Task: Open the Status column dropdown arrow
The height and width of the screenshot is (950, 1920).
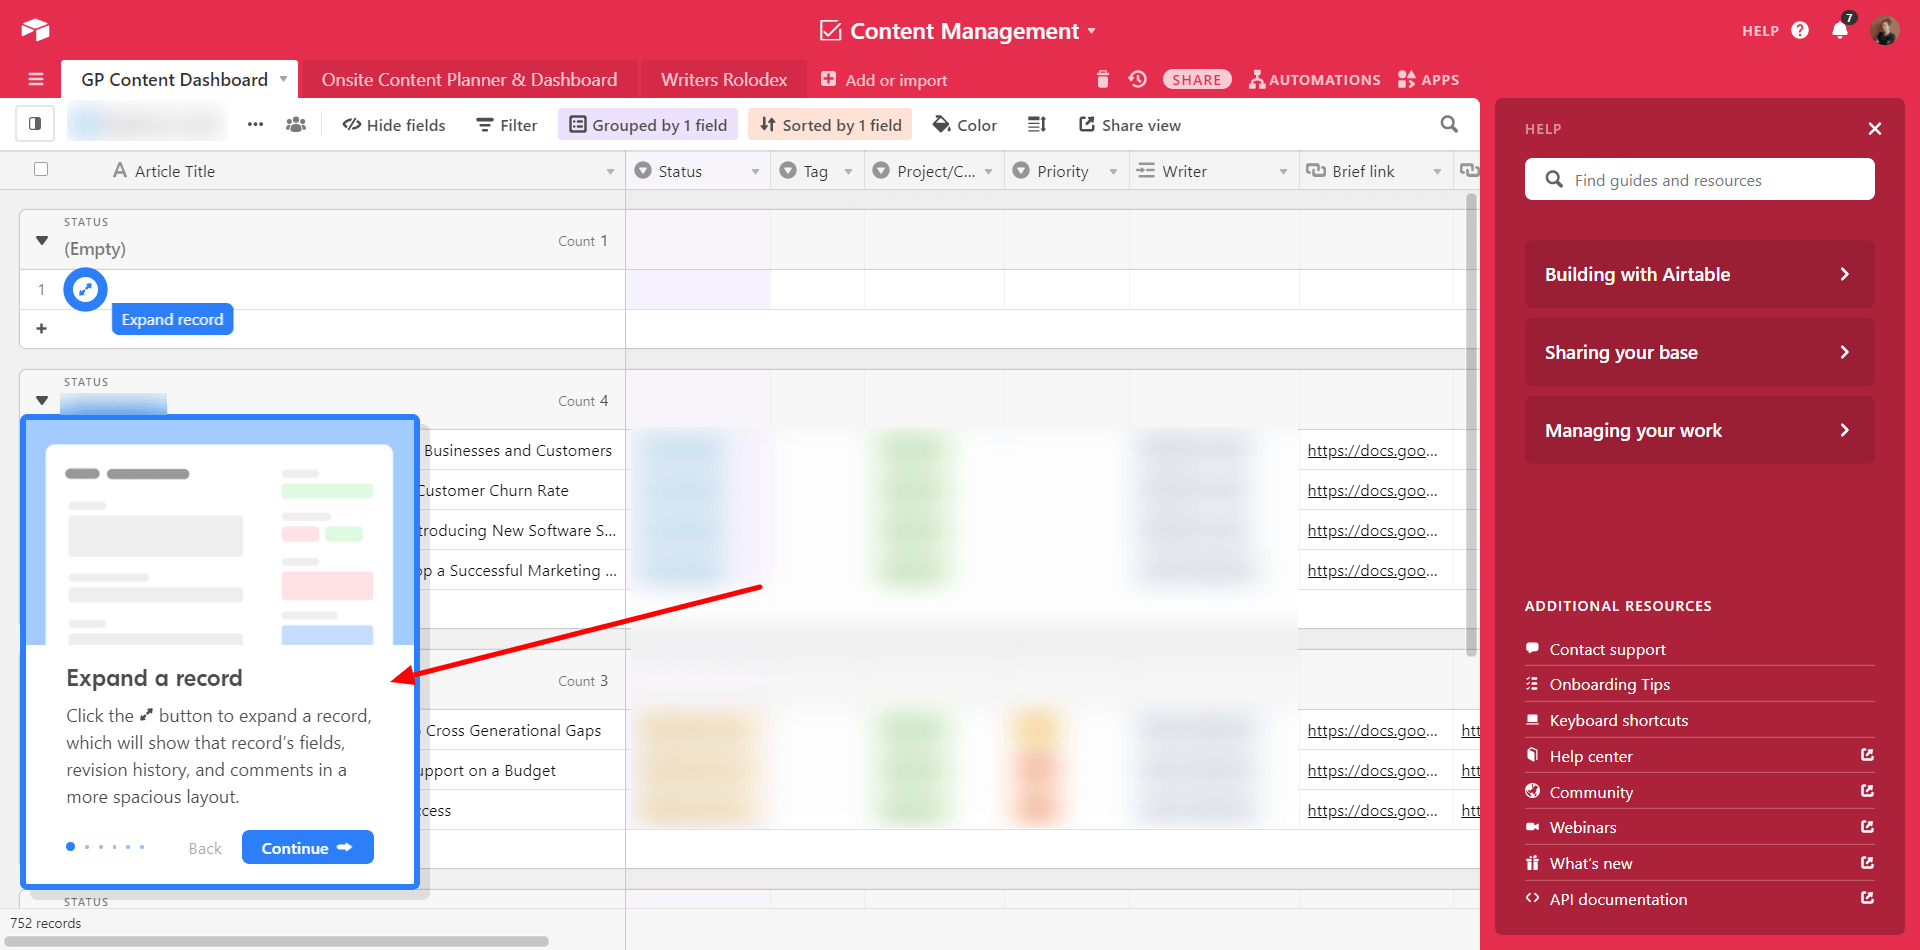Action: [755, 172]
